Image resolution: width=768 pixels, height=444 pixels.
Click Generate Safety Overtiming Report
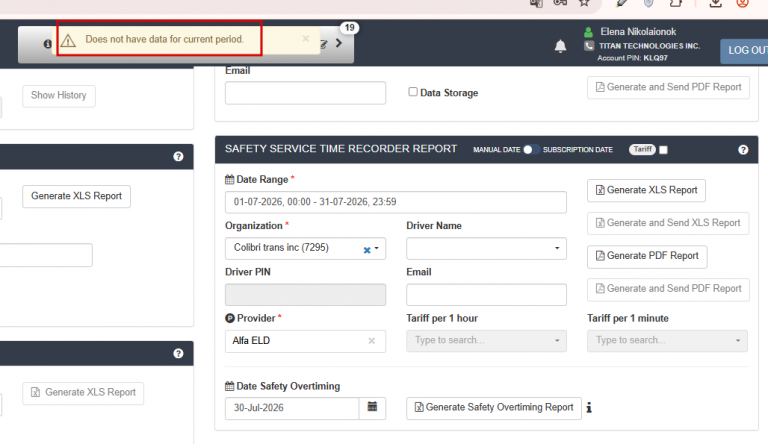point(494,408)
